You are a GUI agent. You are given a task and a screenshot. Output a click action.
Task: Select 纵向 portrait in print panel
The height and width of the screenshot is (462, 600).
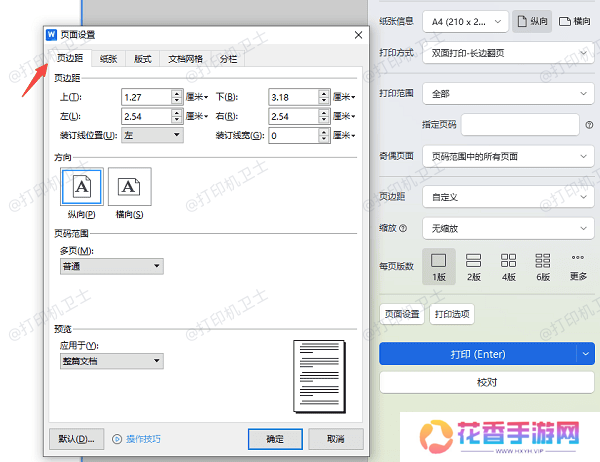[532, 21]
